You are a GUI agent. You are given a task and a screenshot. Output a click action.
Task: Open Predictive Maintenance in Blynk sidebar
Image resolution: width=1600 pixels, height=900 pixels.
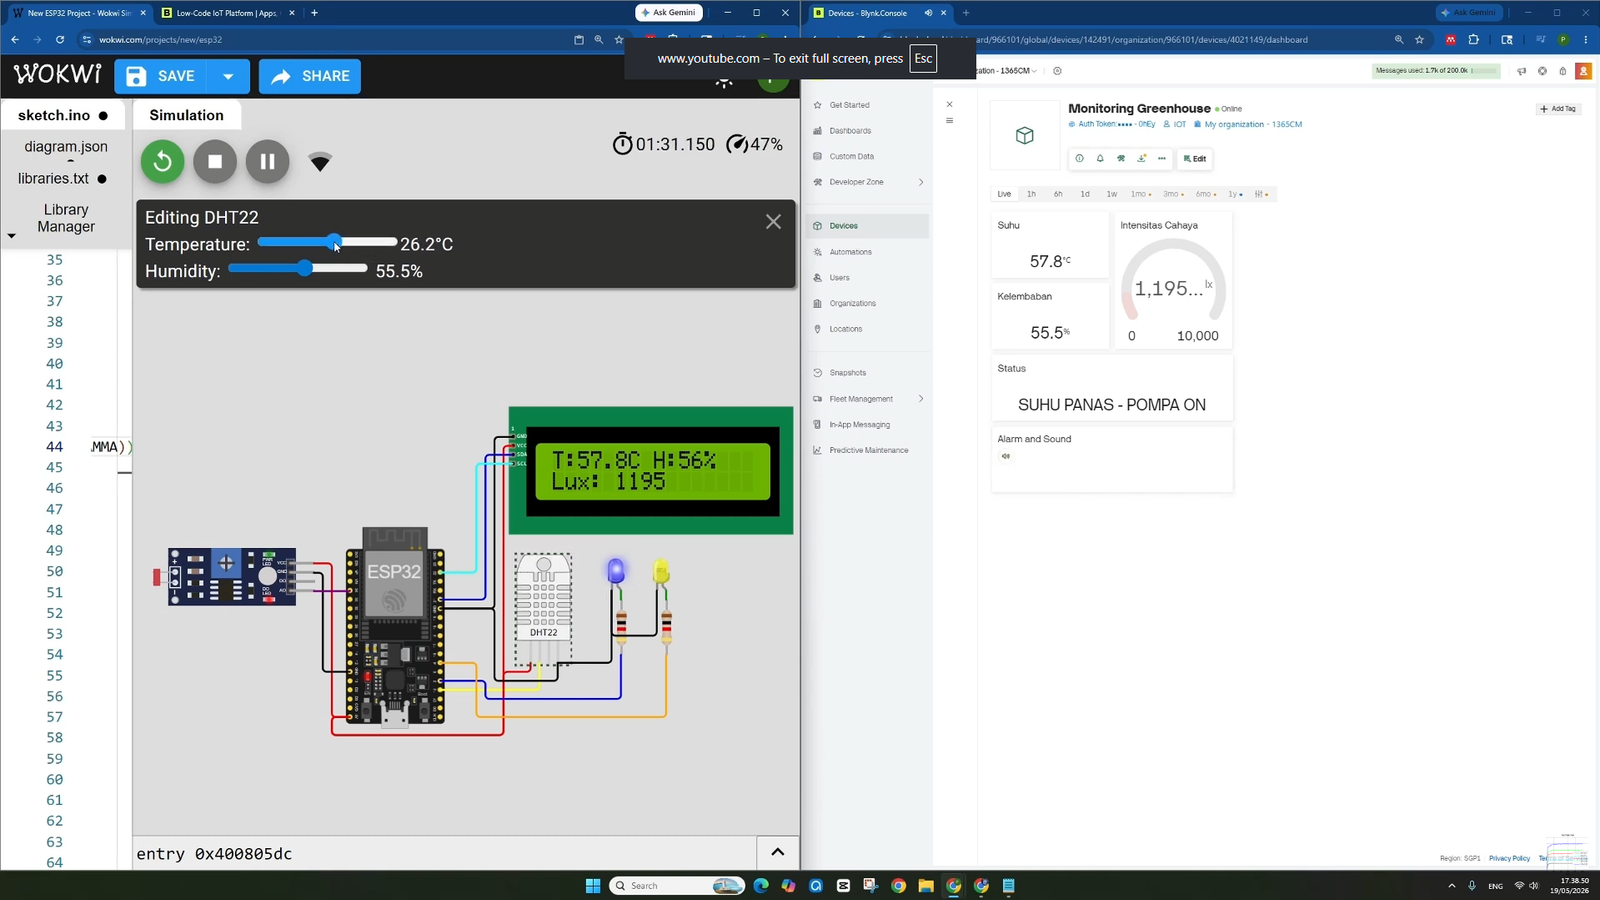pyautogui.click(x=868, y=450)
